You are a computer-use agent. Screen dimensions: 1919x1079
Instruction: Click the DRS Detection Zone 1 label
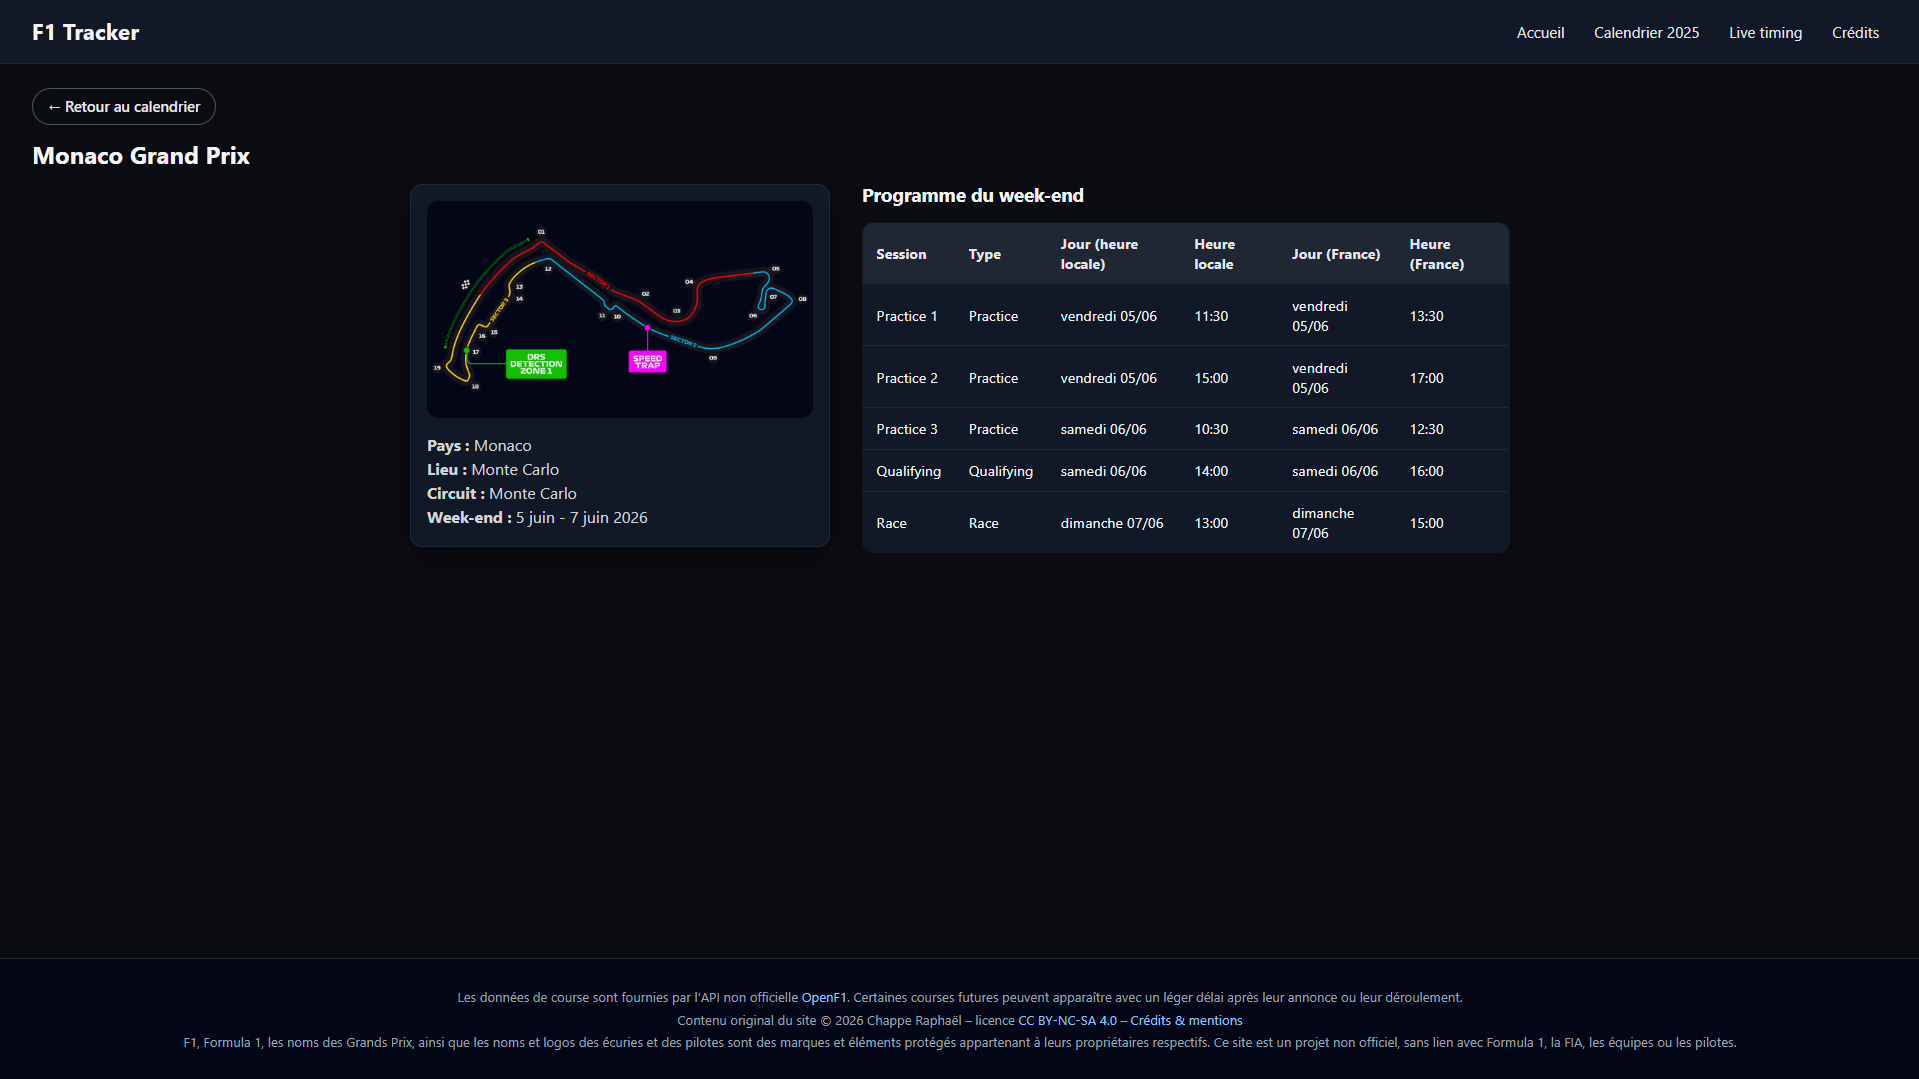535,362
